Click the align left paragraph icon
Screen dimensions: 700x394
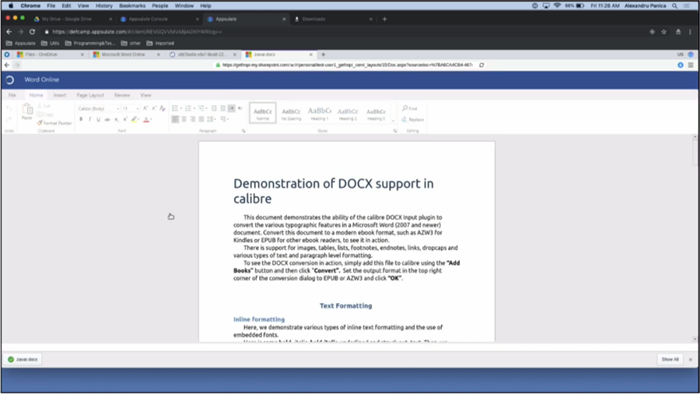tap(175, 119)
